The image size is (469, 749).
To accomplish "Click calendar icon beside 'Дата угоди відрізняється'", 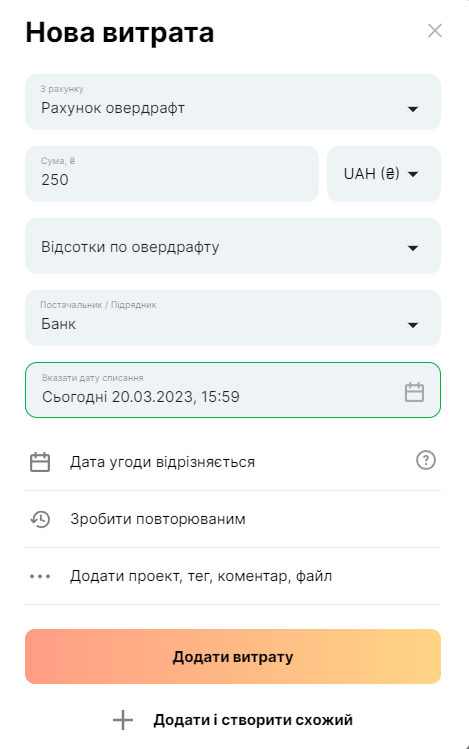I will click(x=40, y=462).
